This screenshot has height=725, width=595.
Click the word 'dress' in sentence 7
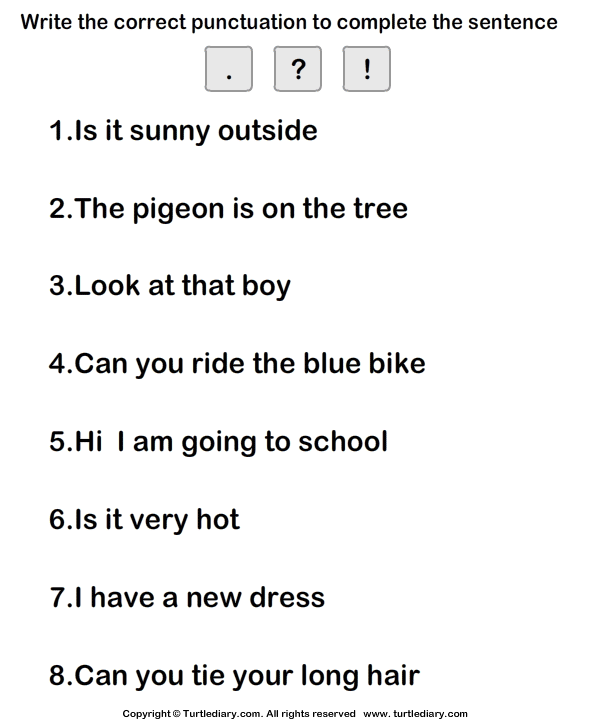(x=287, y=597)
